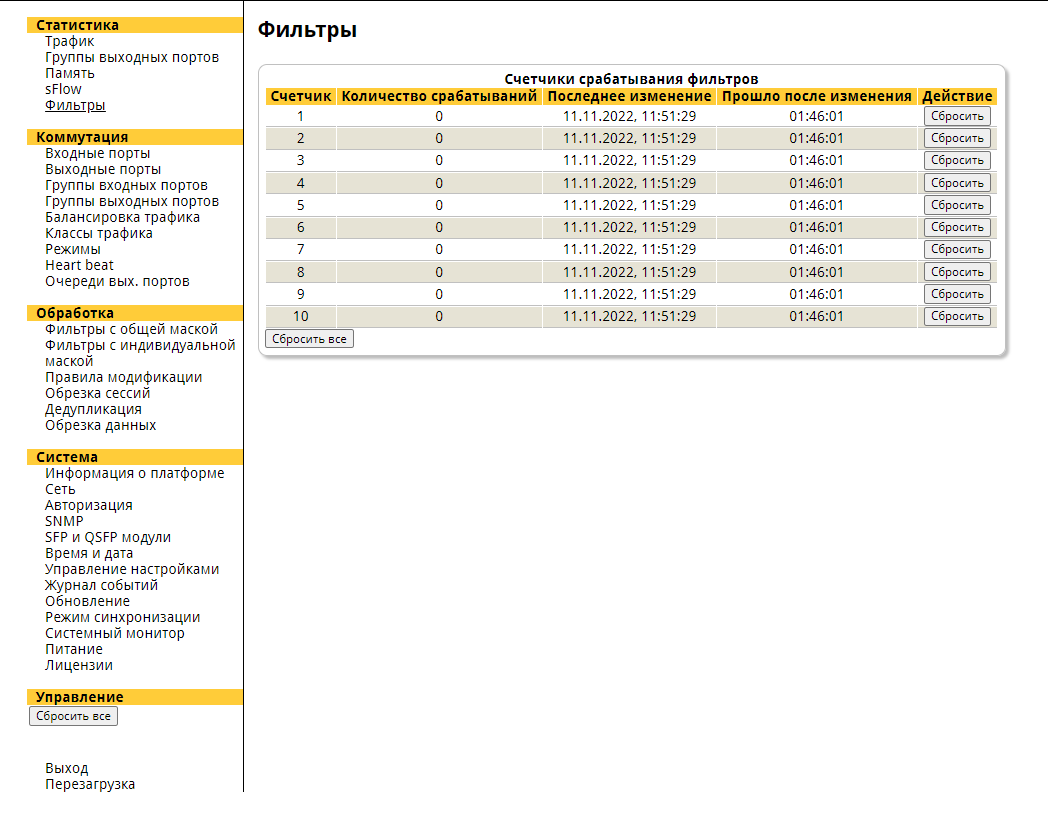
Task: Open the Дедупликация page
Action: [x=93, y=409]
